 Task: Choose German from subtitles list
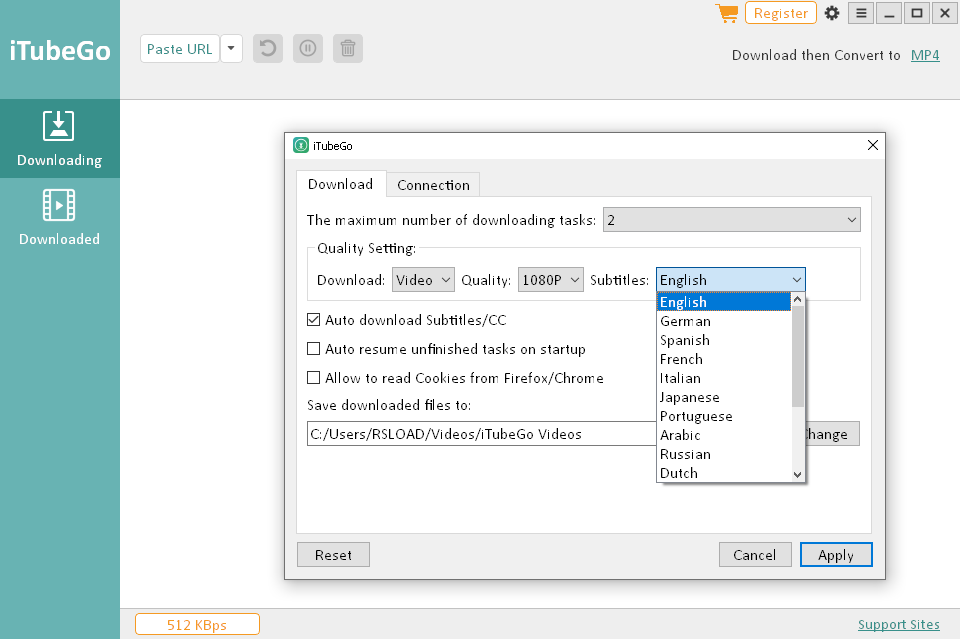pyautogui.click(x=724, y=321)
